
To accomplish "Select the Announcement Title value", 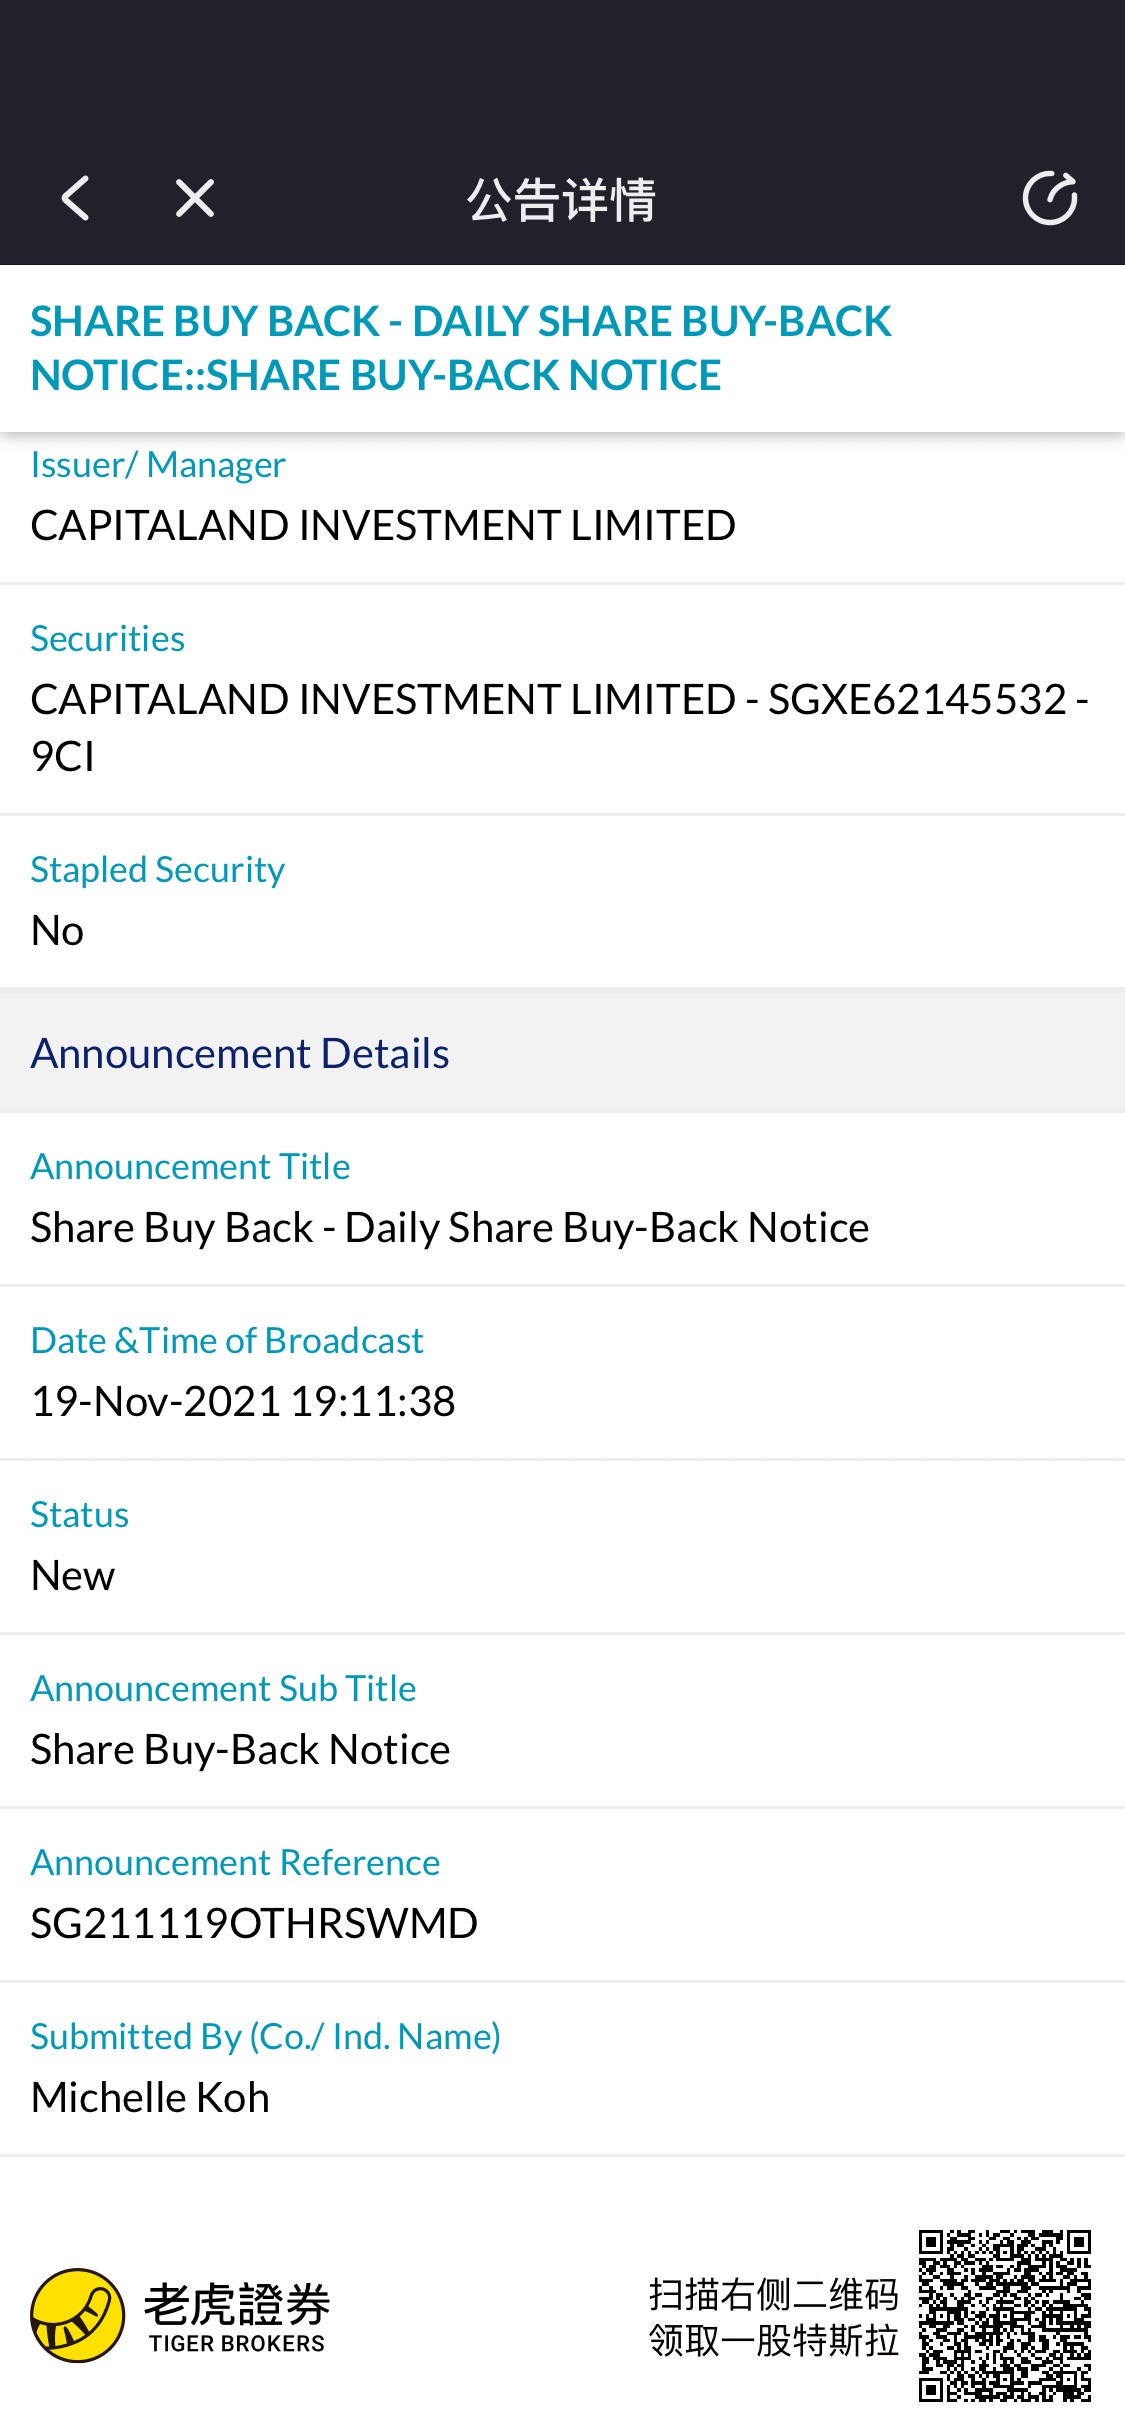I will (x=450, y=1228).
